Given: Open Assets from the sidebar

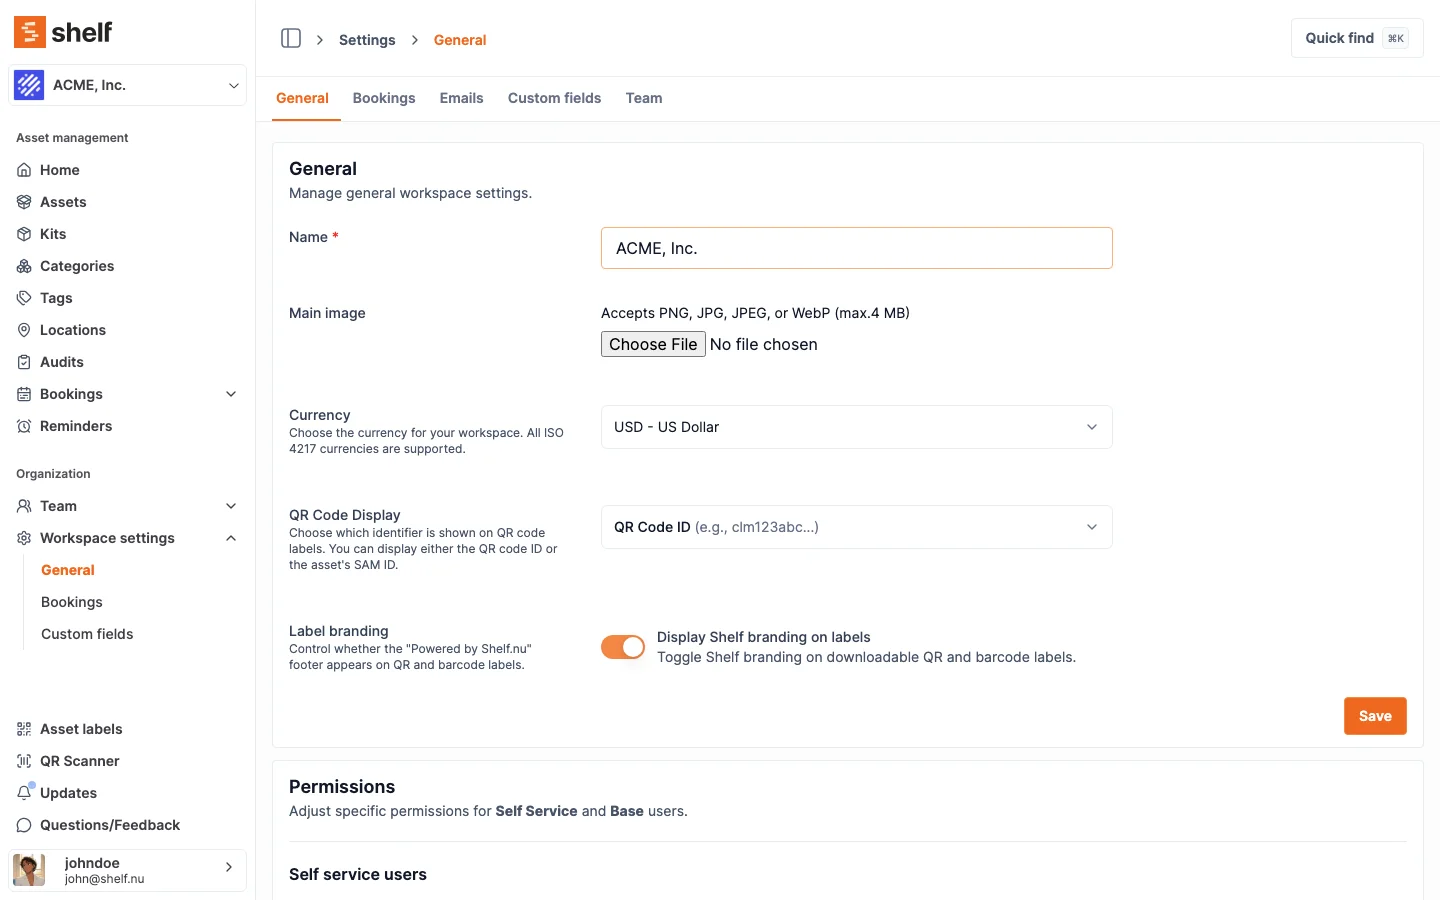Looking at the screenshot, I should click(63, 202).
